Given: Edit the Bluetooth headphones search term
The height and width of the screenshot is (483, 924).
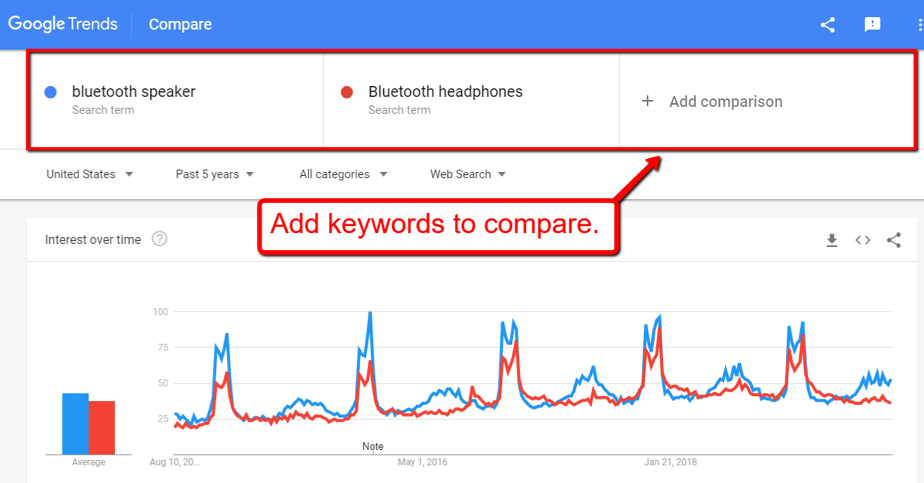Looking at the screenshot, I should (445, 92).
